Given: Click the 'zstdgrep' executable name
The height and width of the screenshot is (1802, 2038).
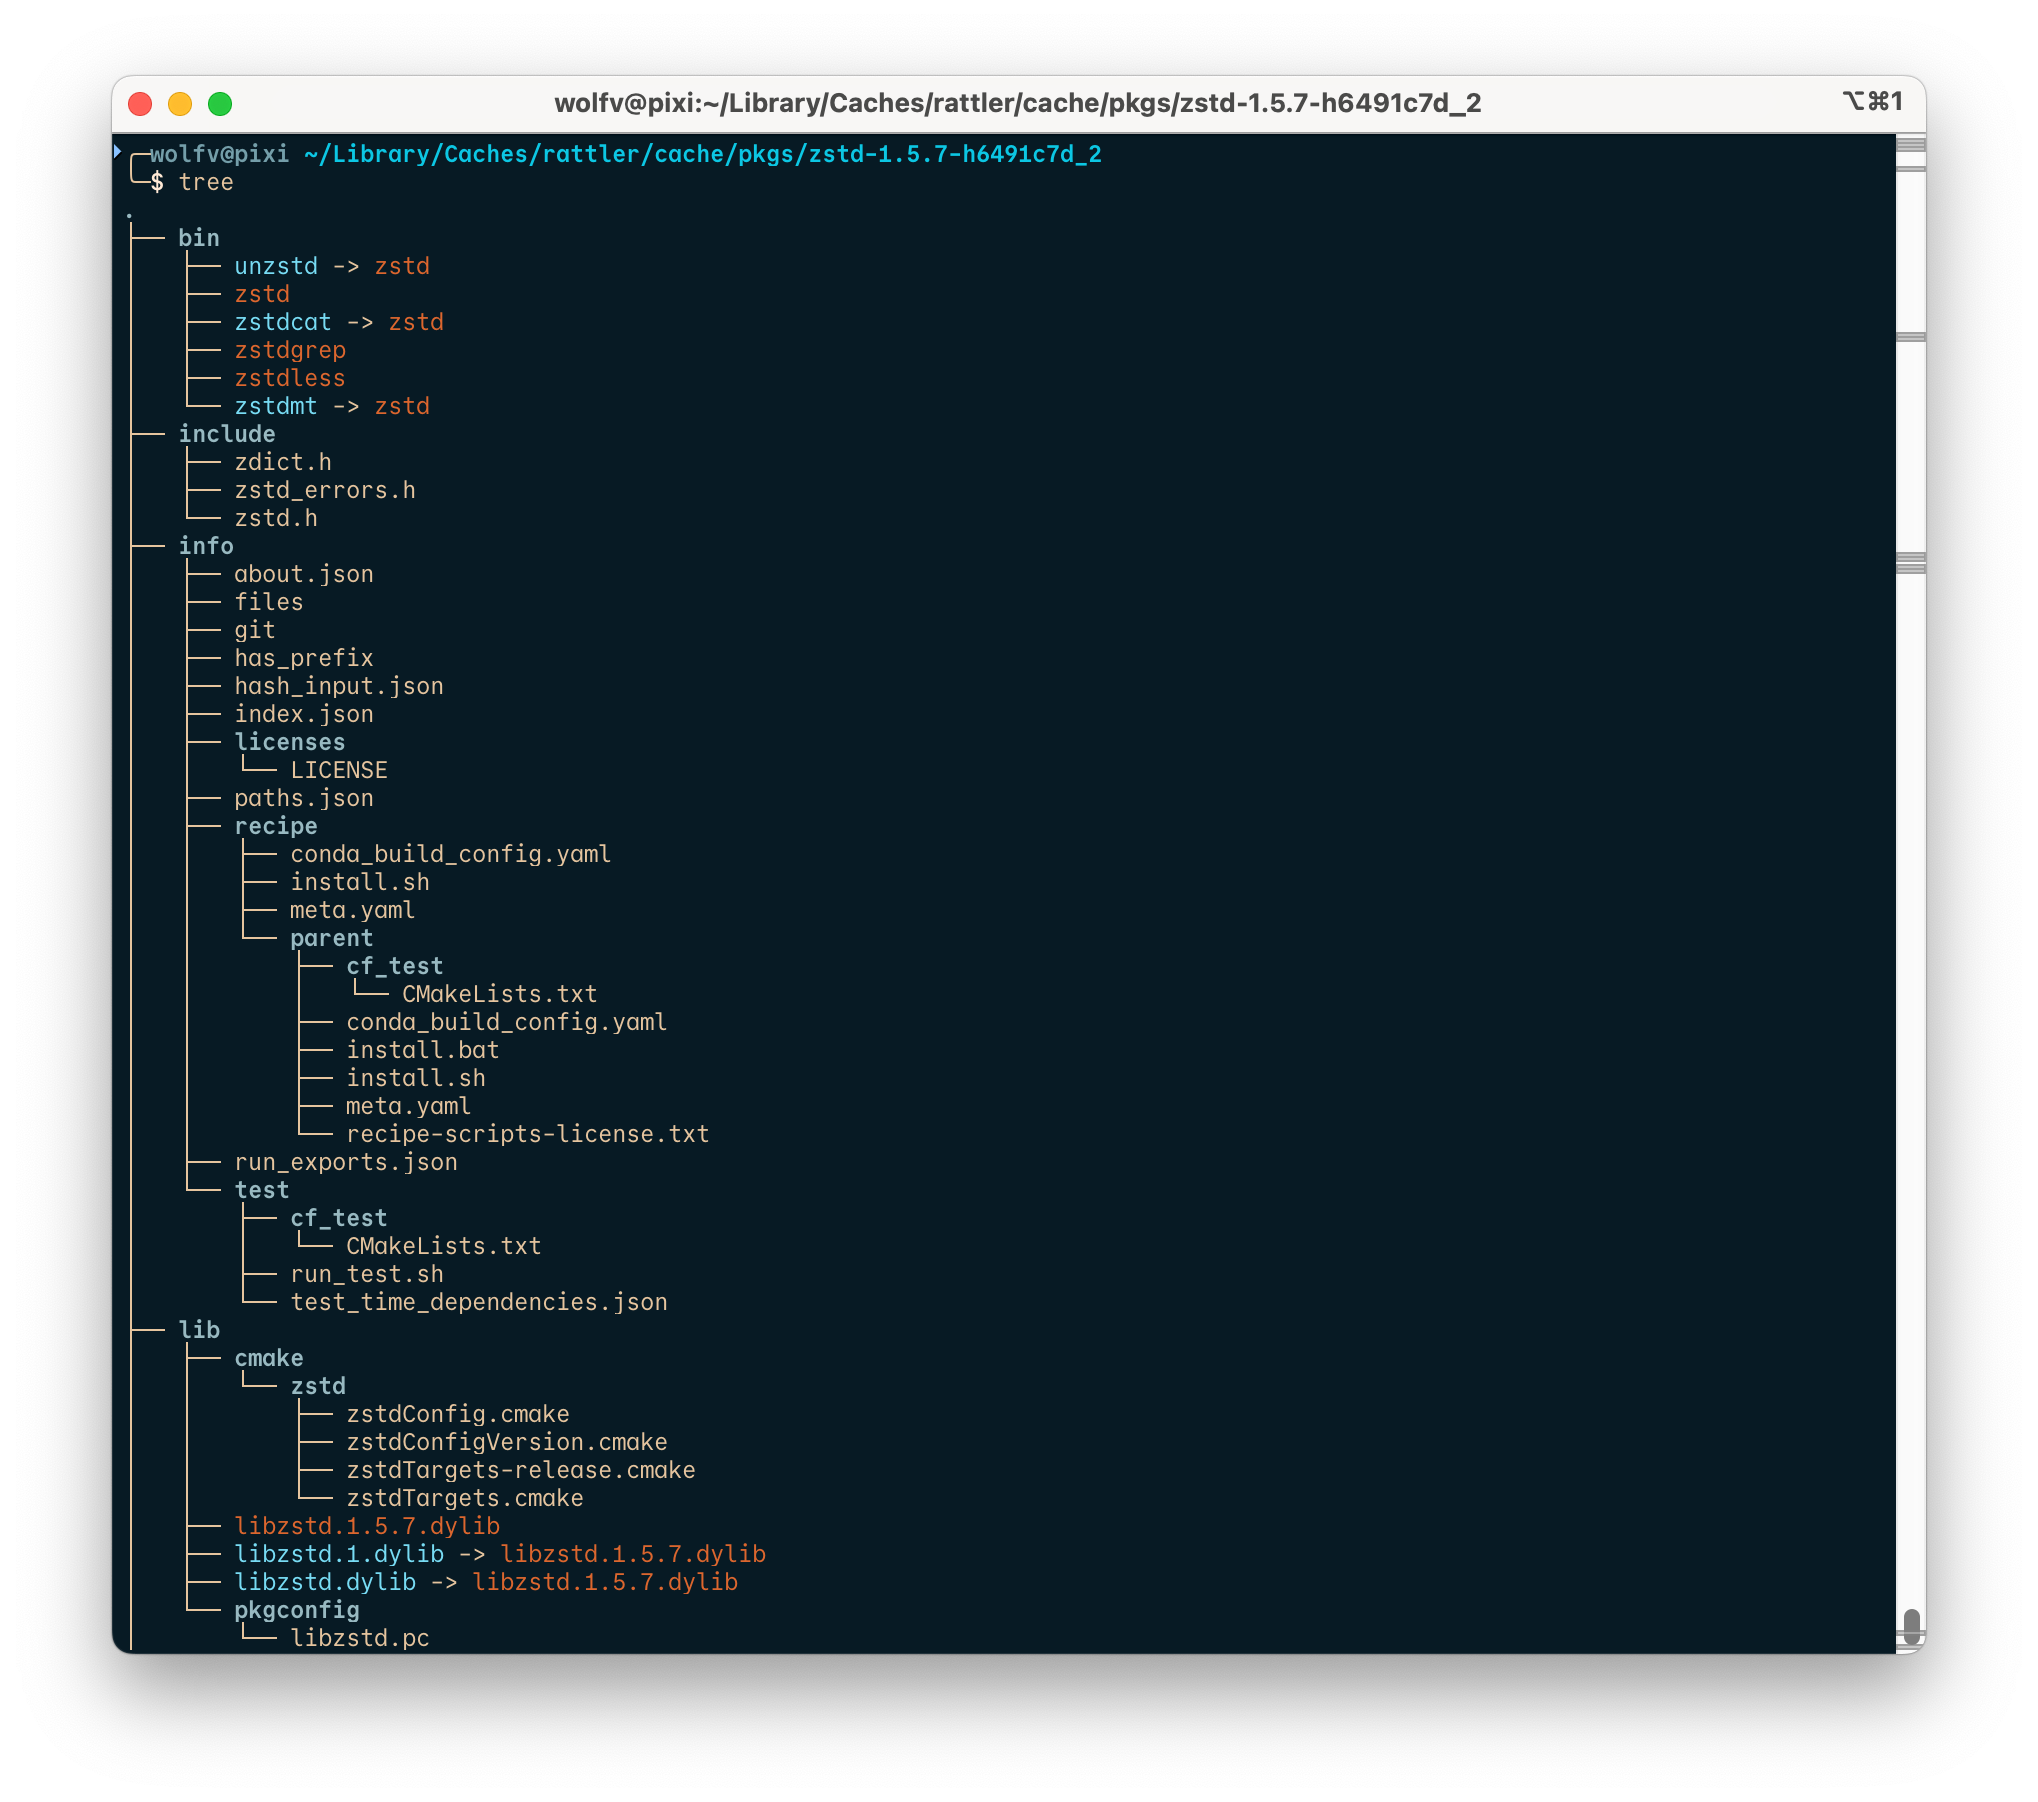Looking at the screenshot, I should click(x=290, y=350).
